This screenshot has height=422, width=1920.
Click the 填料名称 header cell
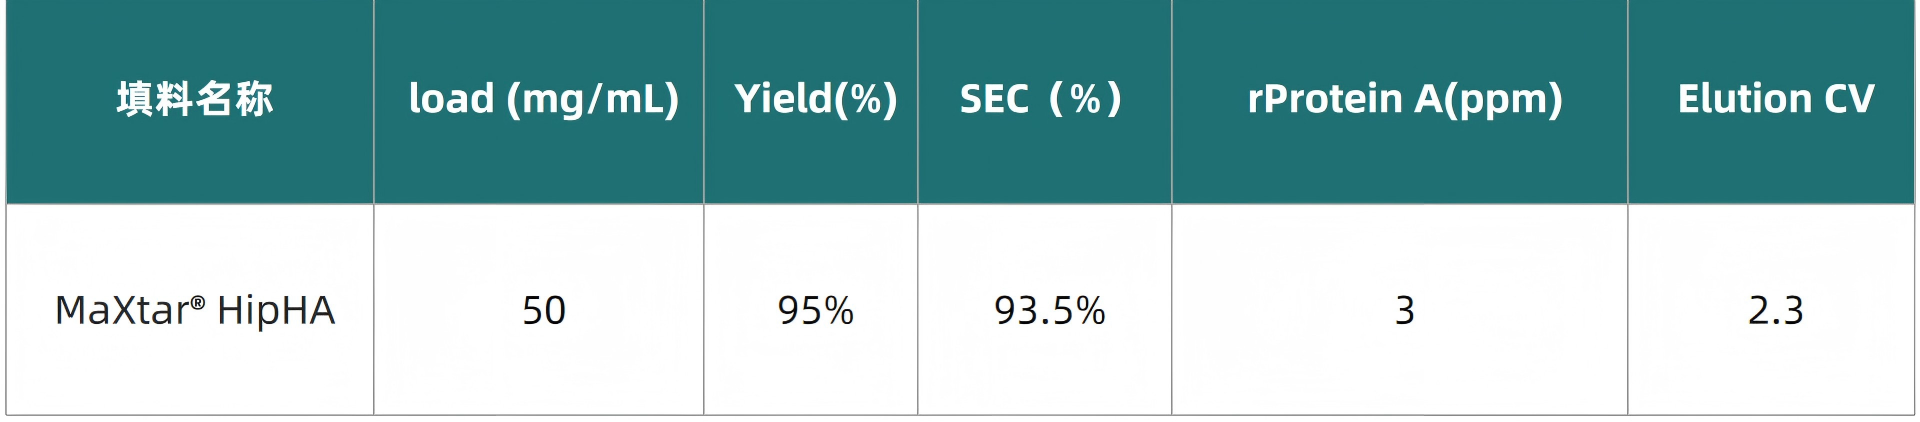point(194,99)
